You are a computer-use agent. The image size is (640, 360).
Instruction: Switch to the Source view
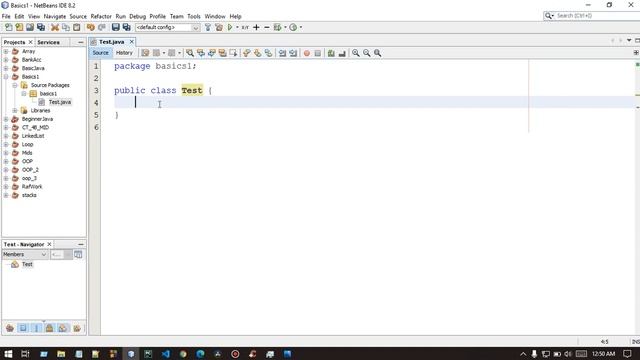click(x=100, y=53)
